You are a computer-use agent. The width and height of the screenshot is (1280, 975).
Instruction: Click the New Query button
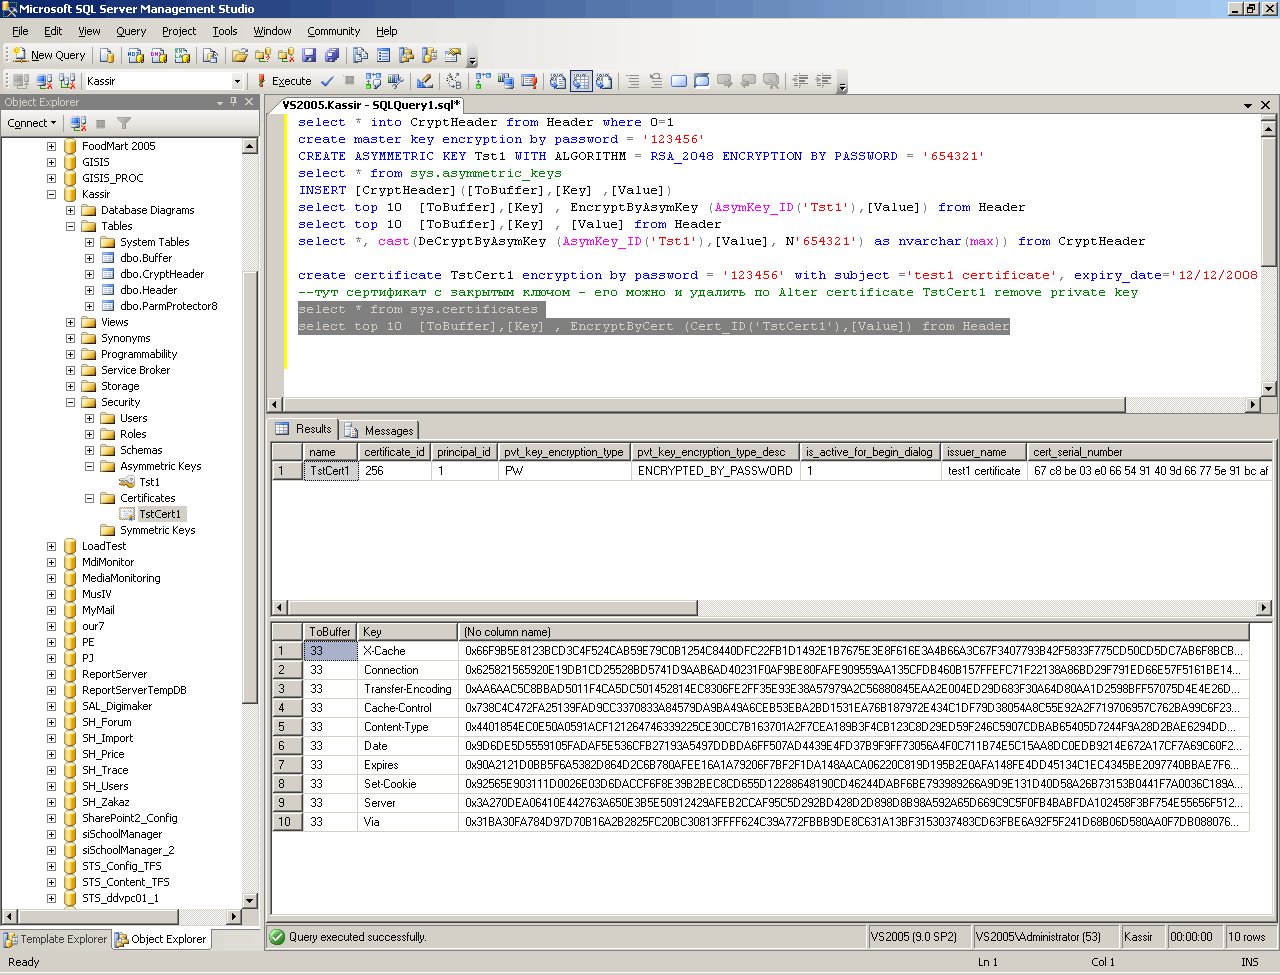48,55
